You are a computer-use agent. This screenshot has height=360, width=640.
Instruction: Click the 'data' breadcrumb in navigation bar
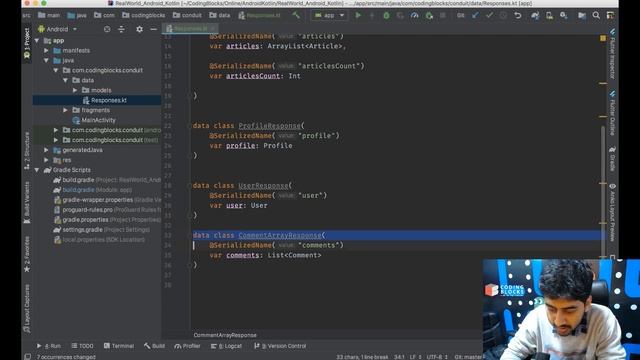click(220, 16)
